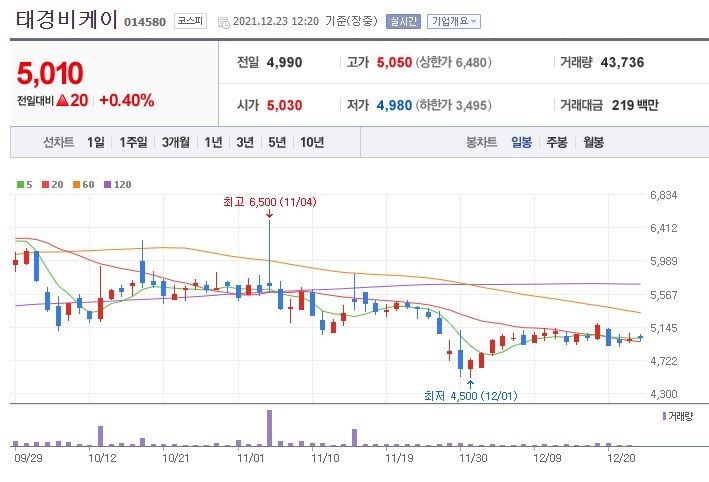Screen dimensions: 709x482
Task: Click the 거래량 value 43,736
Action: (622, 62)
